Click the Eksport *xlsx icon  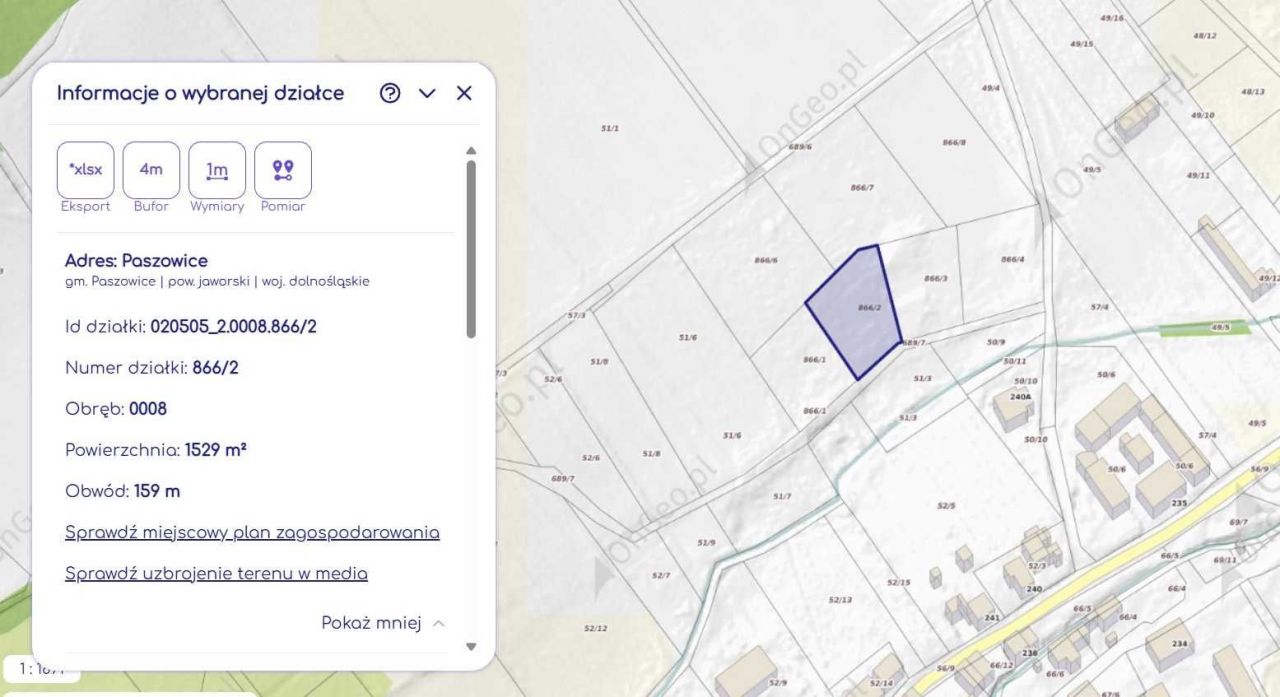(x=85, y=169)
